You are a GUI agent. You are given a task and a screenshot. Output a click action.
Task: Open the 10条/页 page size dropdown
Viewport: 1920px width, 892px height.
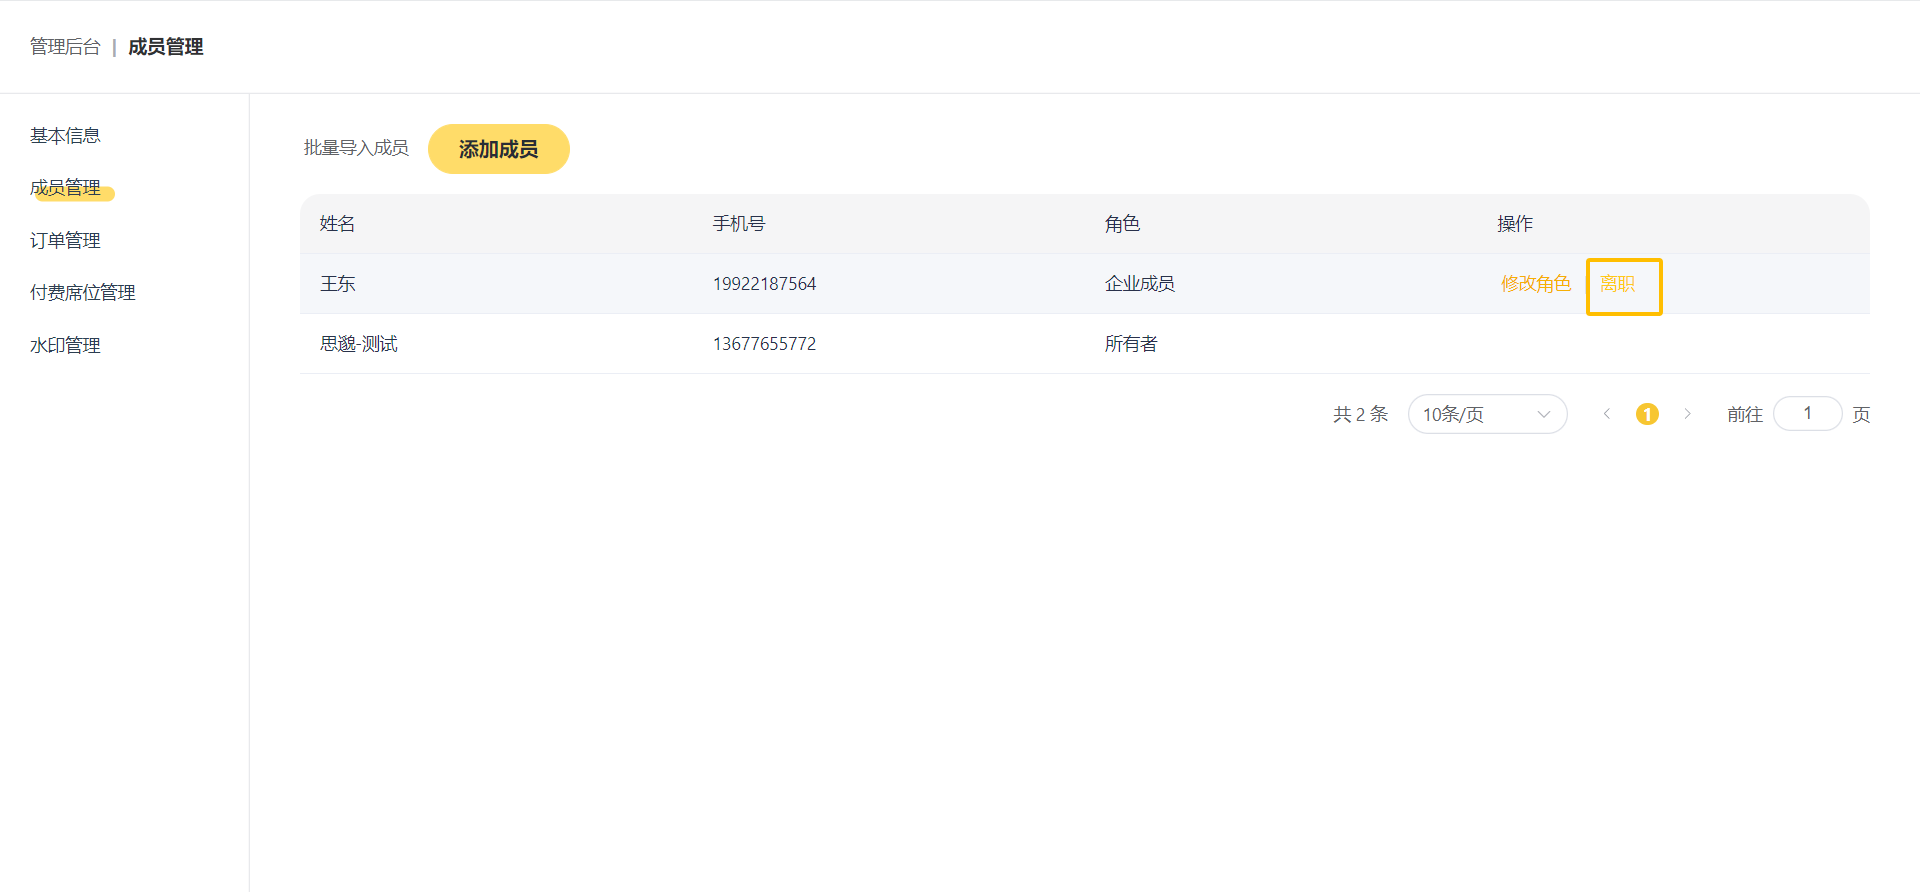click(1486, 414)
